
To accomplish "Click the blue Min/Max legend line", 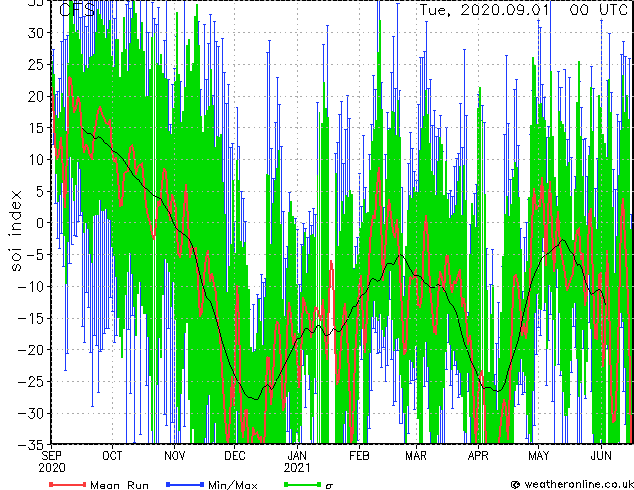I will pos(185,484).
